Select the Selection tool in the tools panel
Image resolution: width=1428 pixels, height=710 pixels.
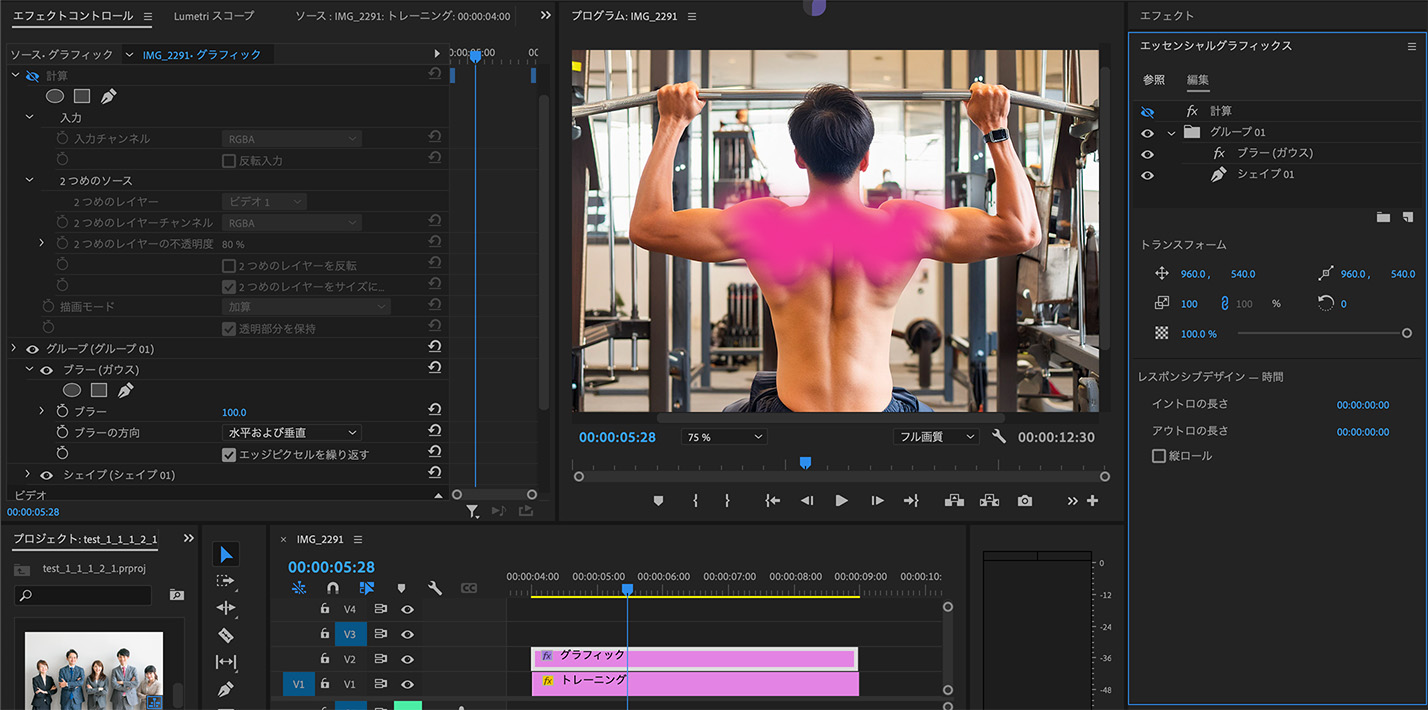[225, 553]
